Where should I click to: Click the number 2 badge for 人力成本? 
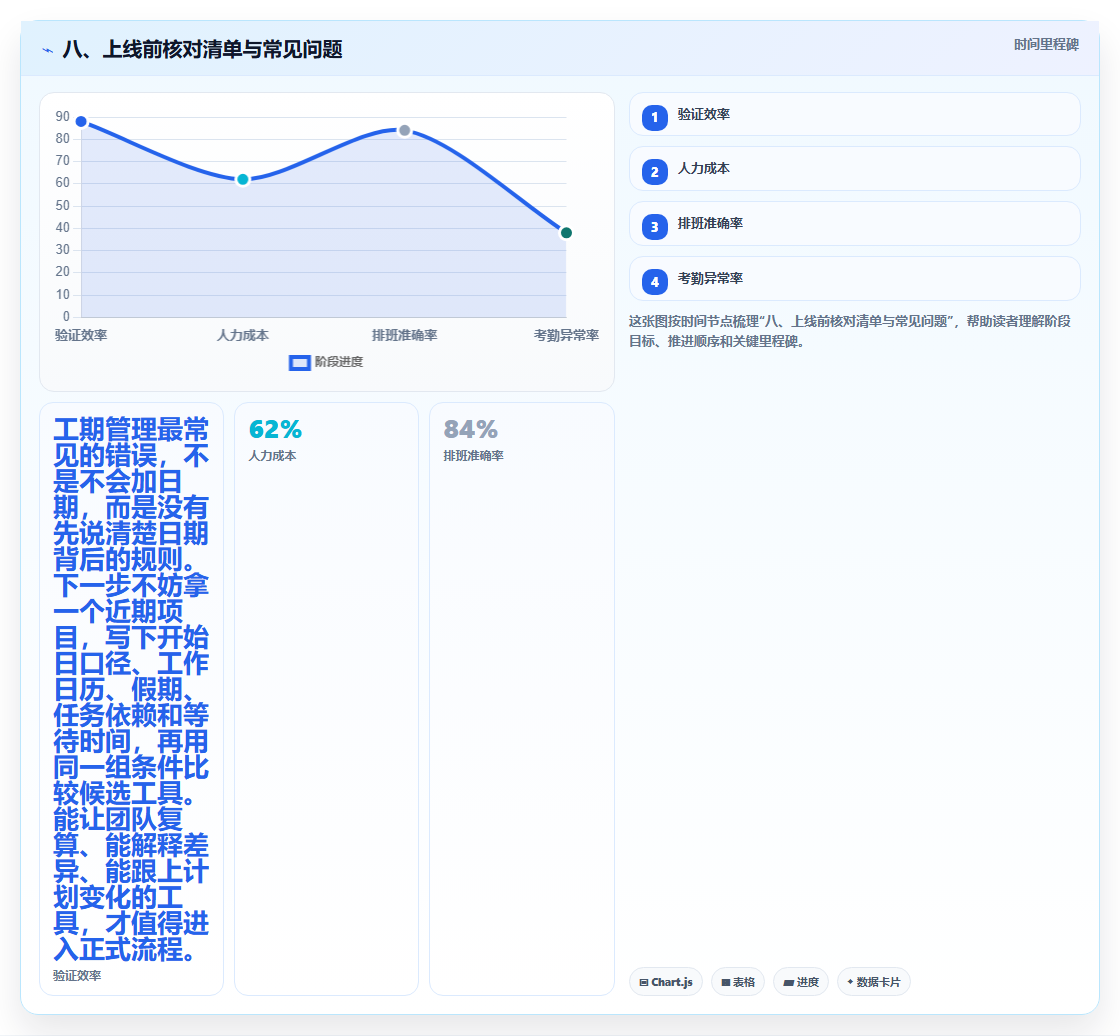pyautogui.click(x=654, y=171)
